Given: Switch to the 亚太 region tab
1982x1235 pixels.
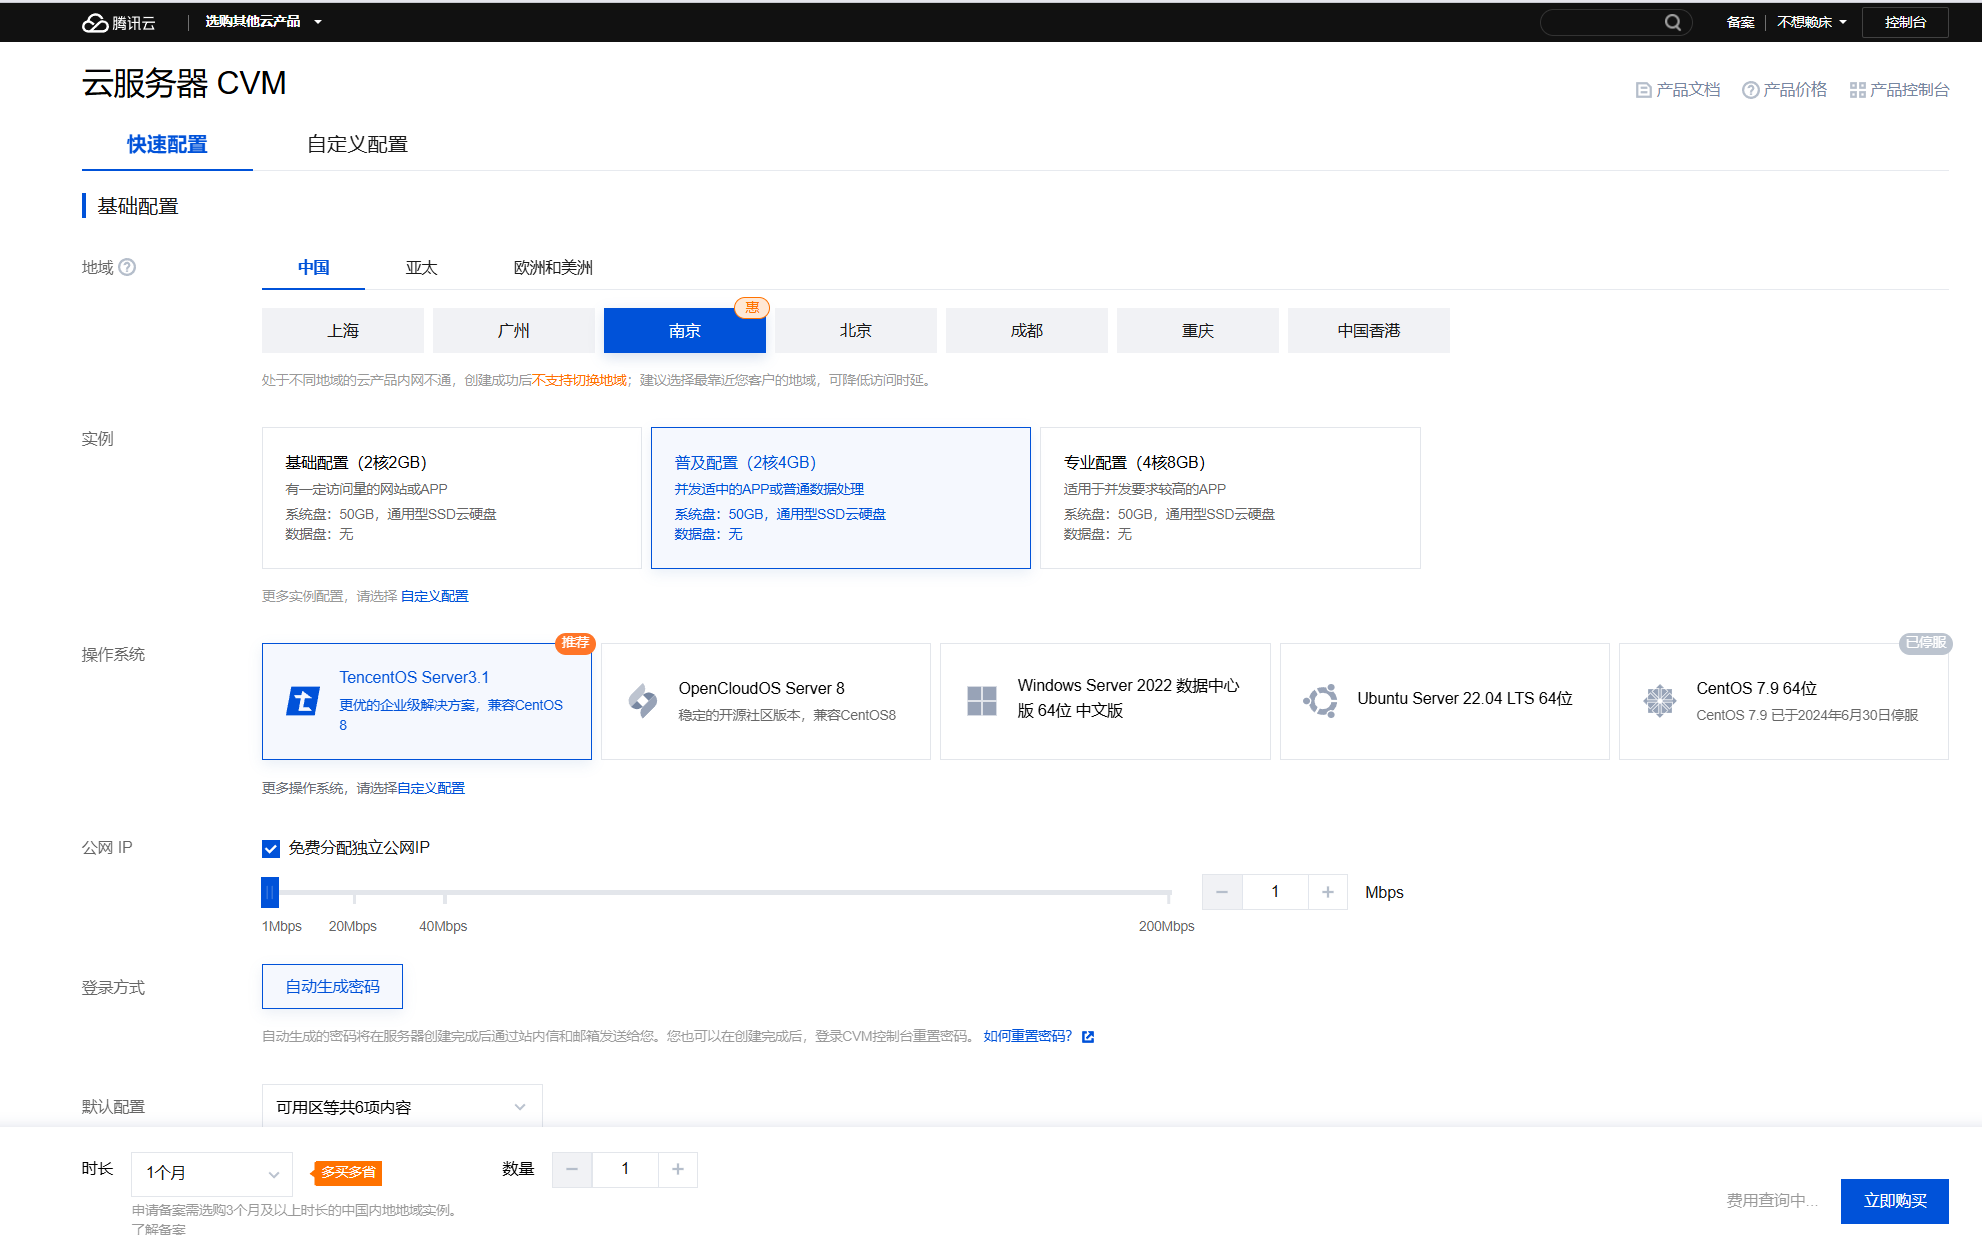Looking at the screenshot, I should click(421, 268).
